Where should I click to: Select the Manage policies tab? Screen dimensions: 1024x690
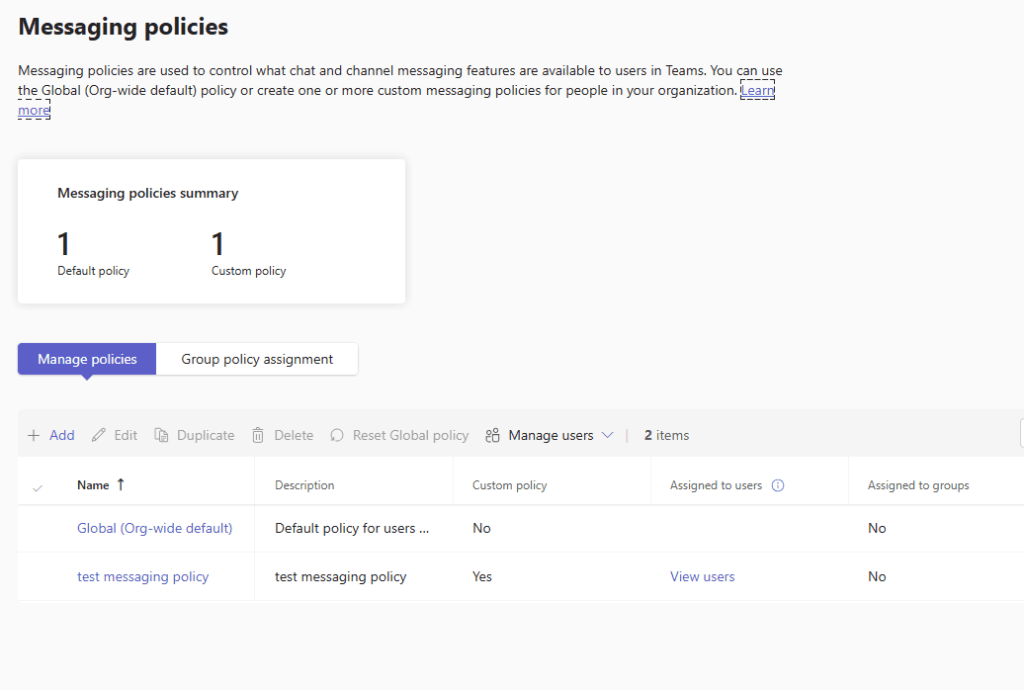pyautogui.click(x=87, y=359)
